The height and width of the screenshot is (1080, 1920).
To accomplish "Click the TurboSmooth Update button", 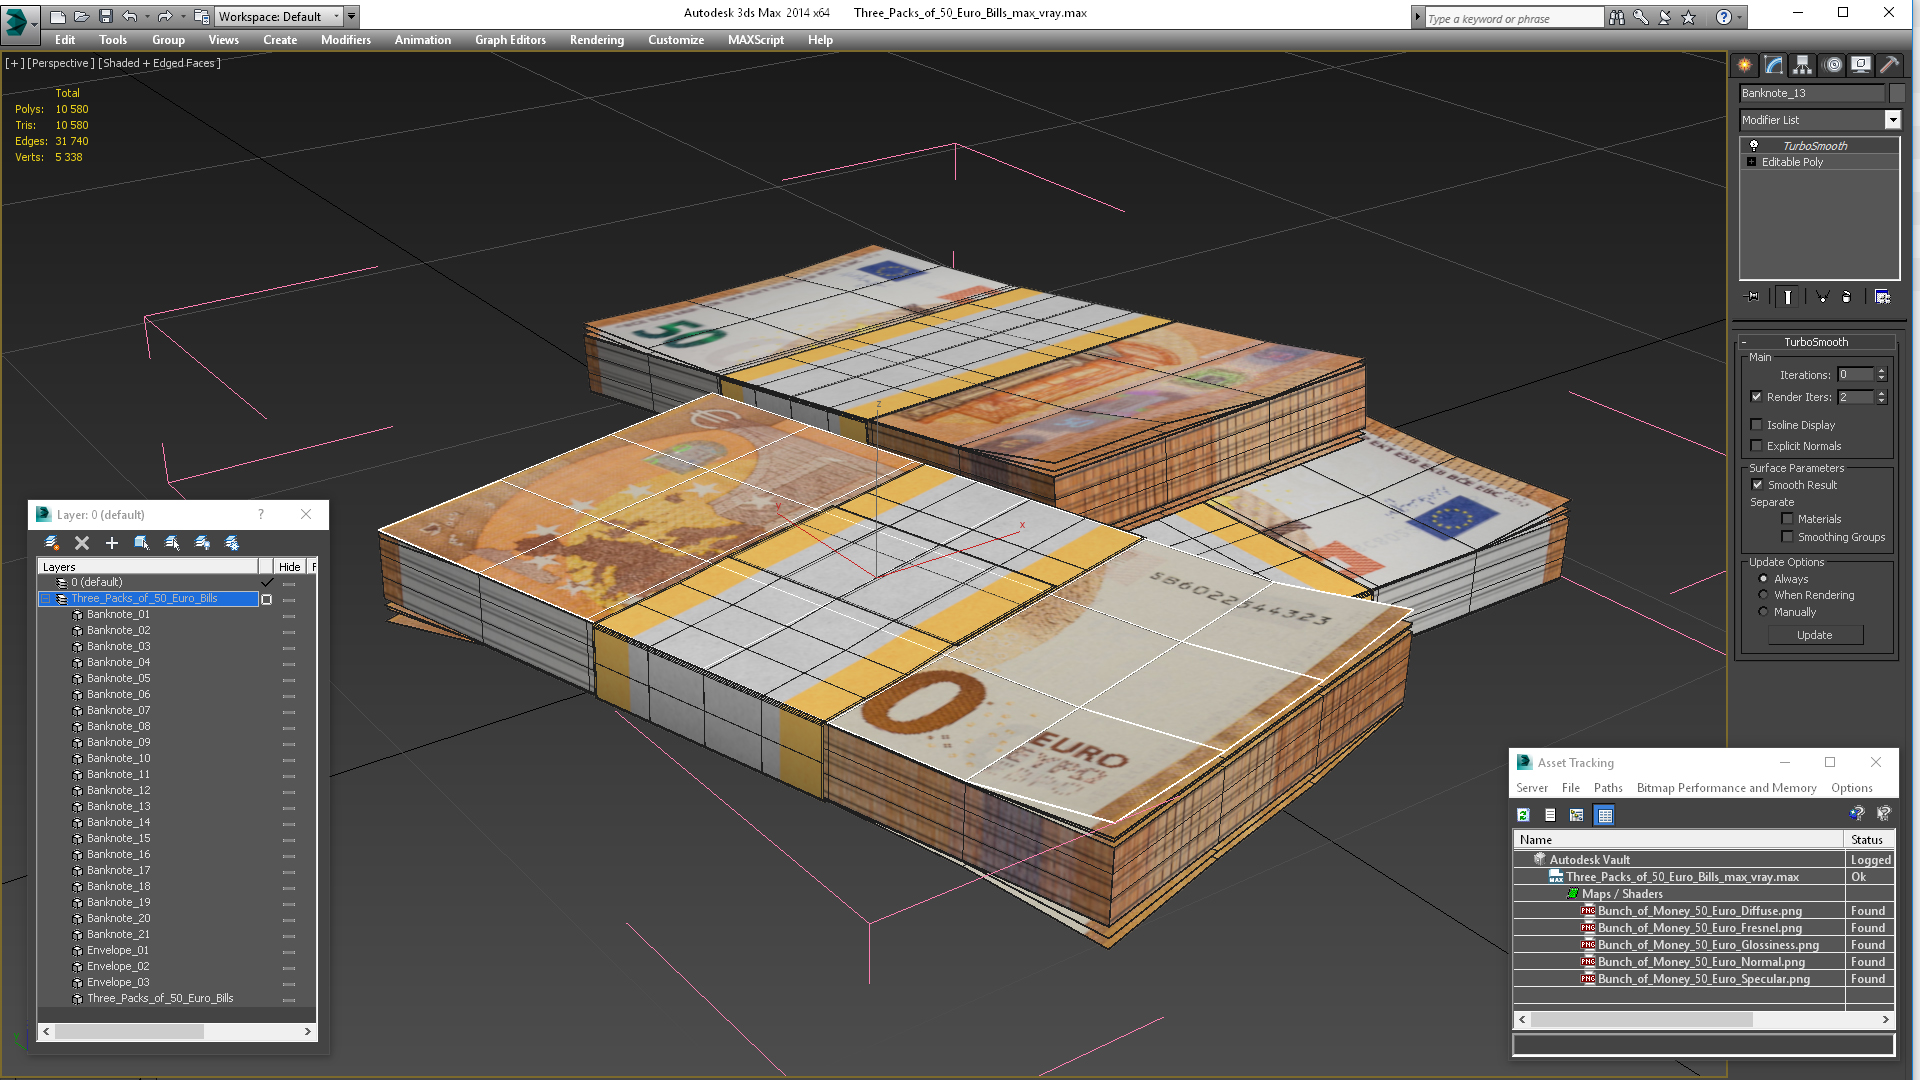I will (1815, 635).
